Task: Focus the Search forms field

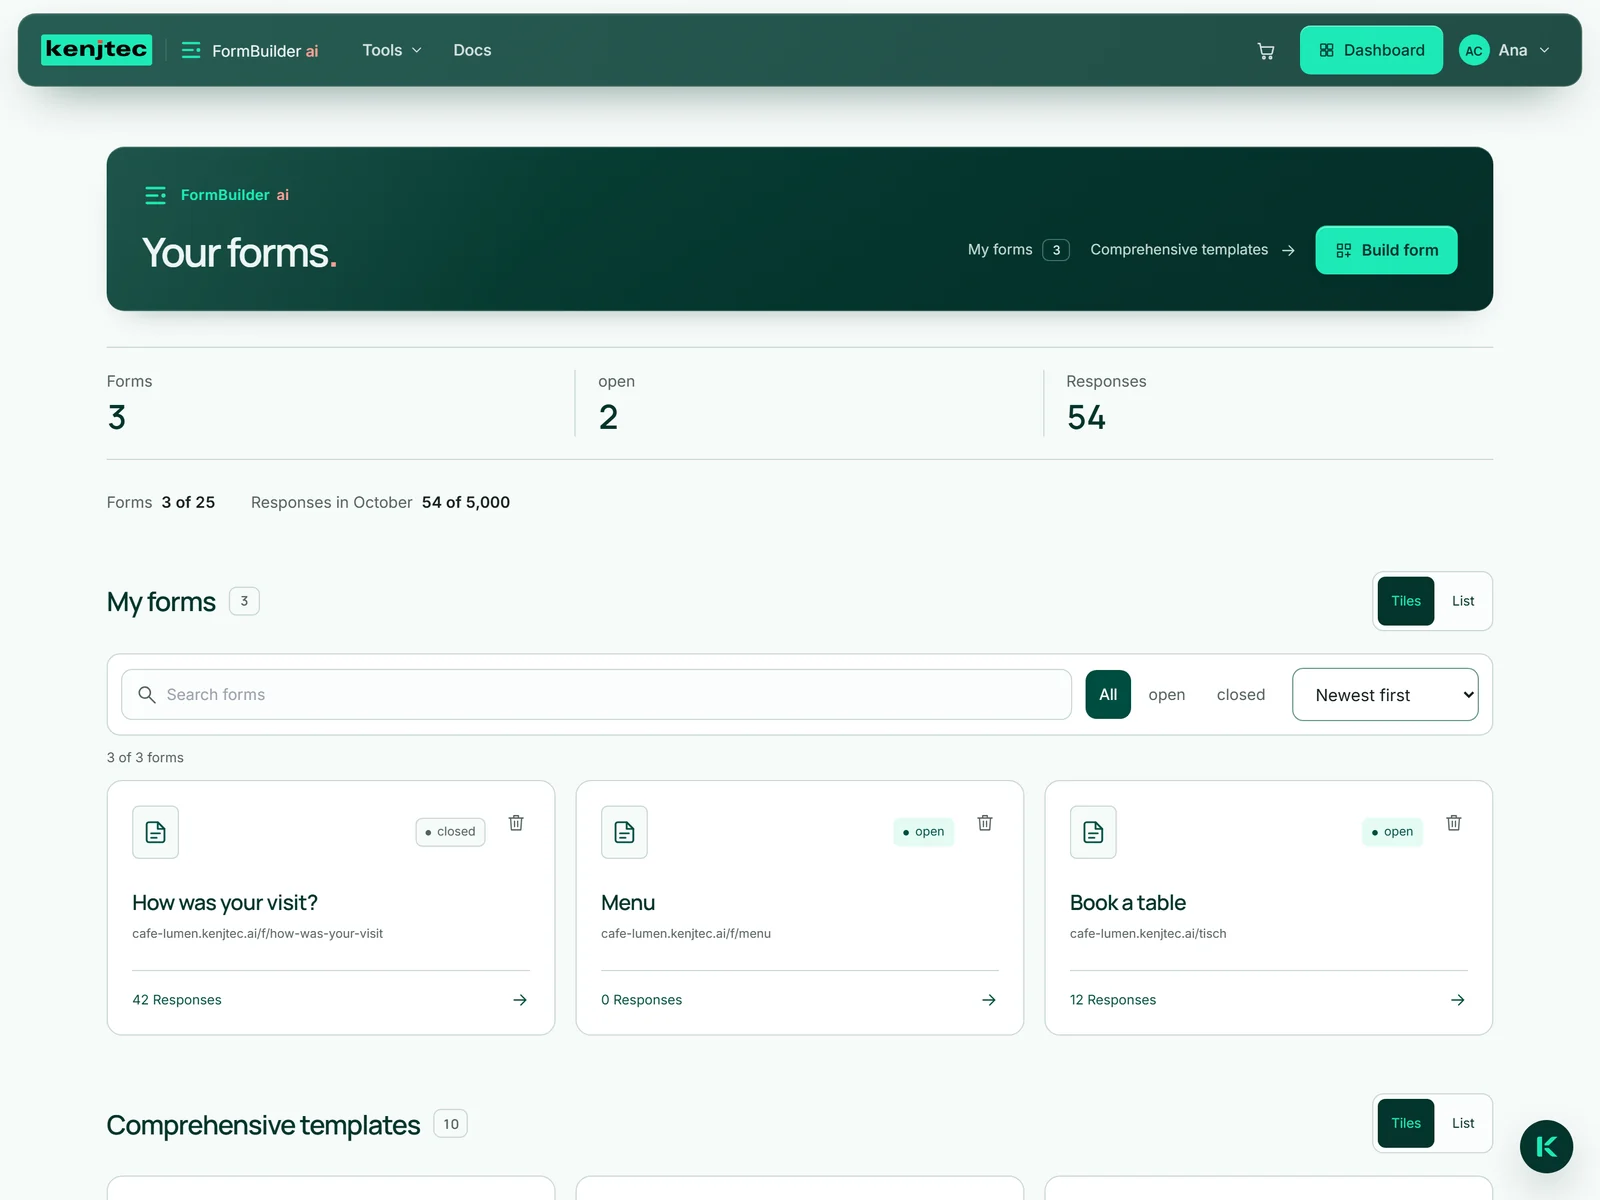Action: pyautogui.click(x=596, y=695)
